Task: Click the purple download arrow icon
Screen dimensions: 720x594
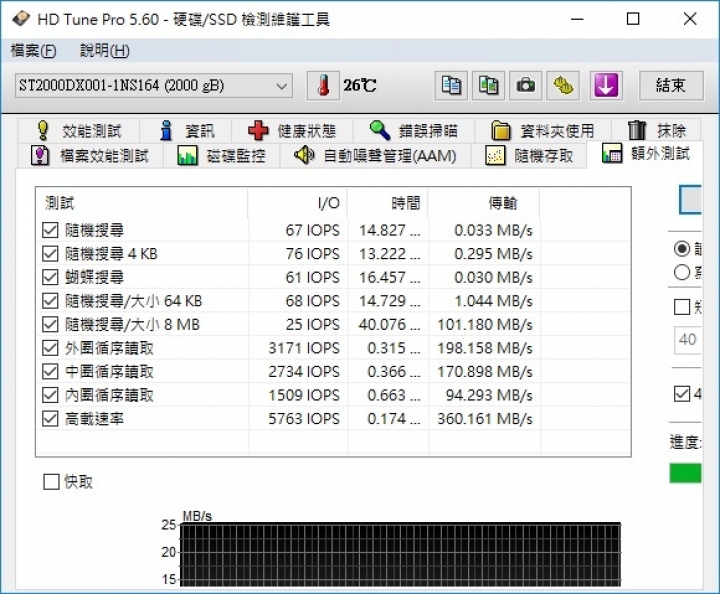Action: (606, 85)
